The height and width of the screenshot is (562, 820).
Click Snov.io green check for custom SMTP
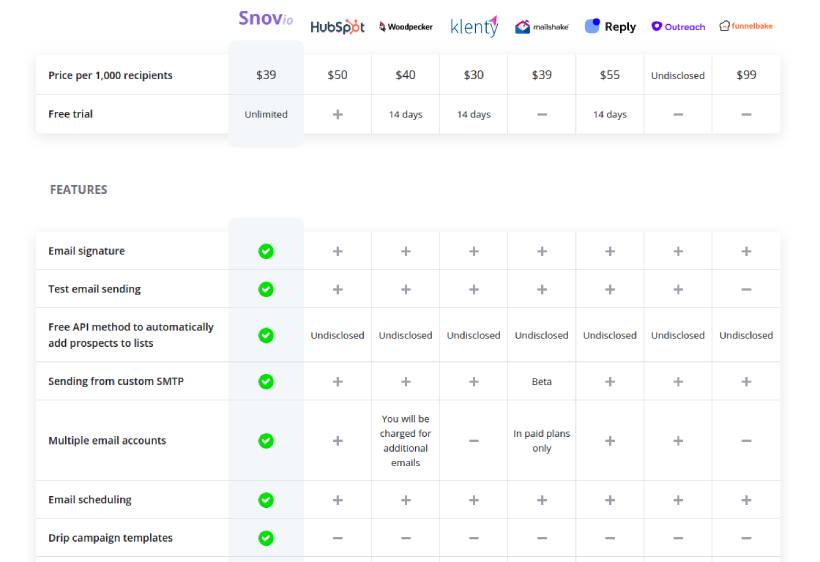[x=266, y=382]
